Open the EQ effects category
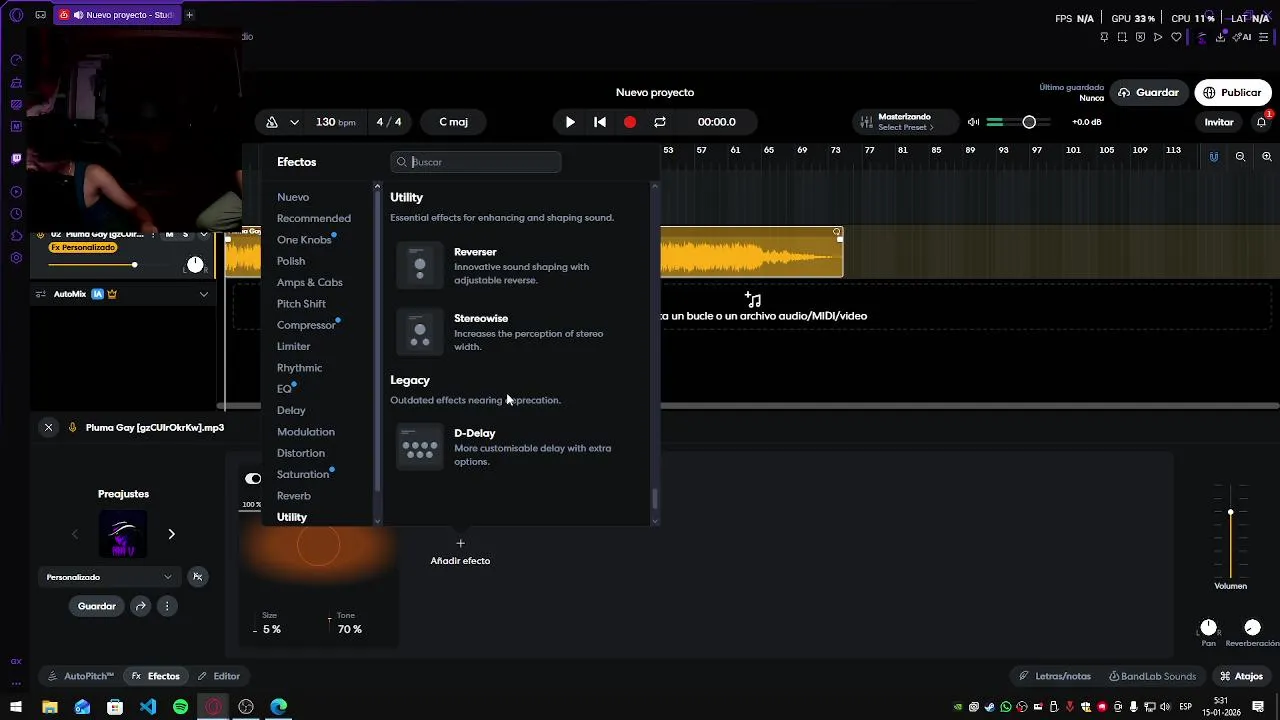Screen dimensions: 1280x720 (x=284, y=389)
